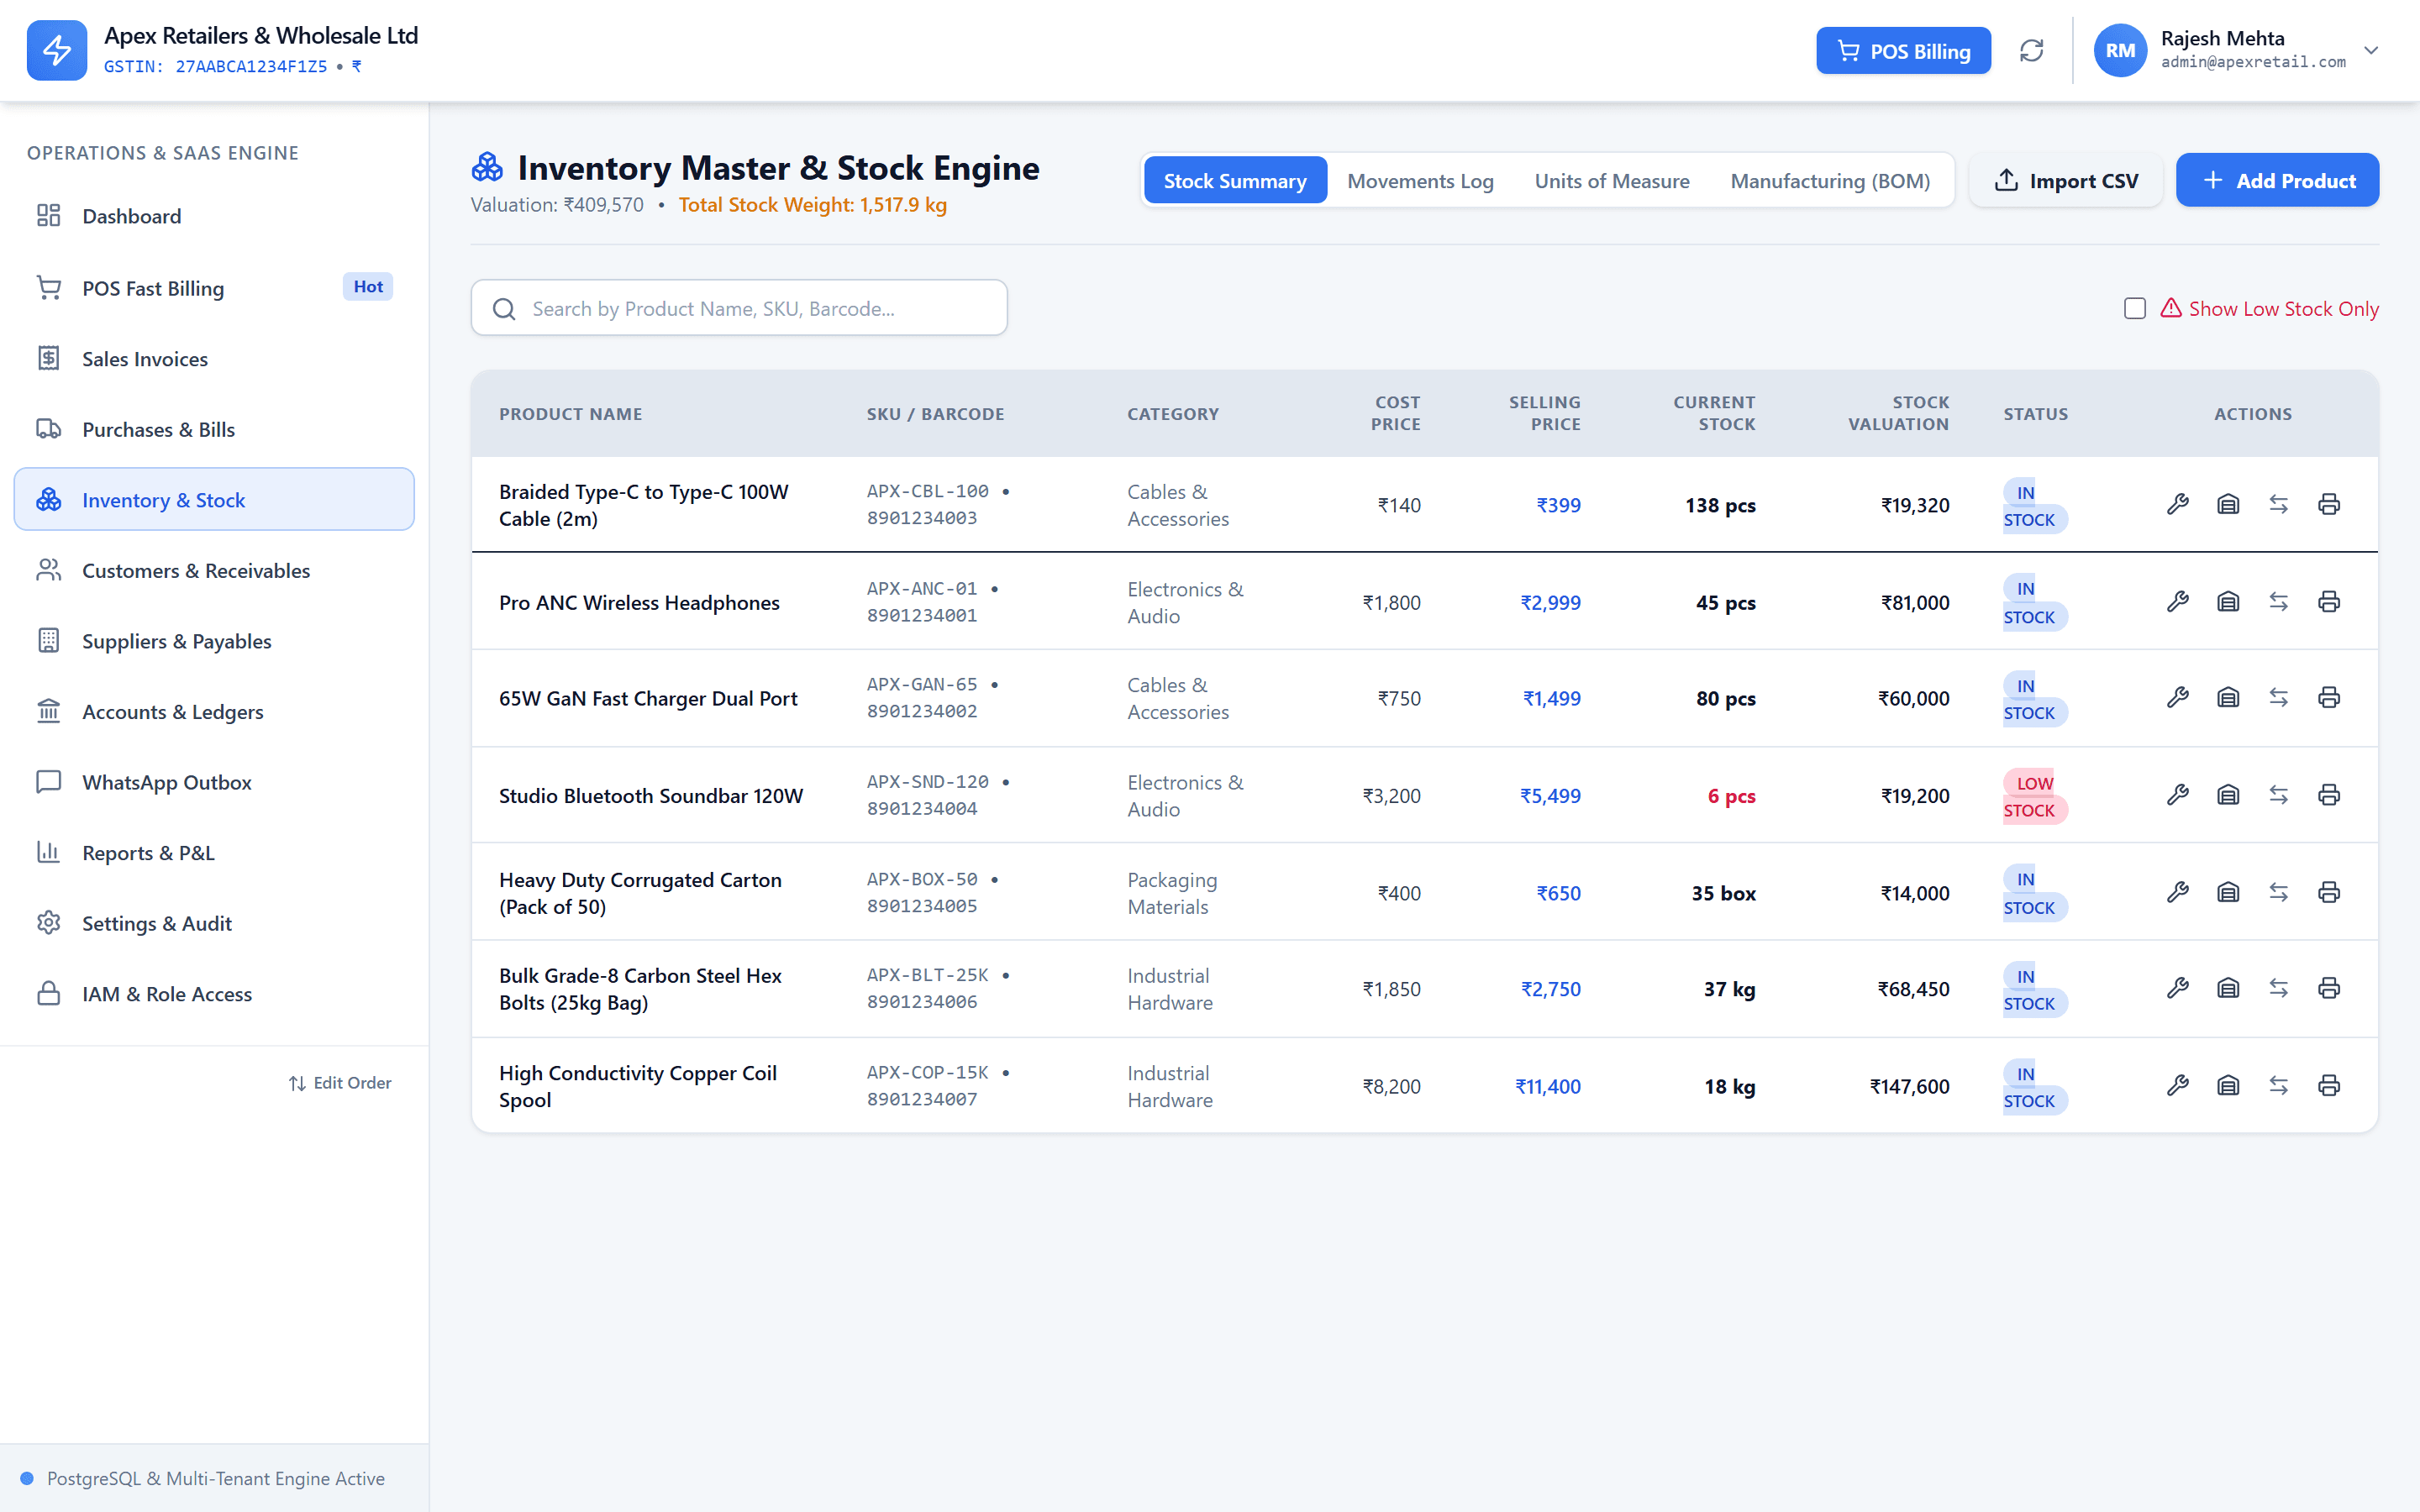Viewport: 2420px width, 1512px height.
Task: Click the Hot badge next to POS Fast Billing
Action: [x=367, y=287]
